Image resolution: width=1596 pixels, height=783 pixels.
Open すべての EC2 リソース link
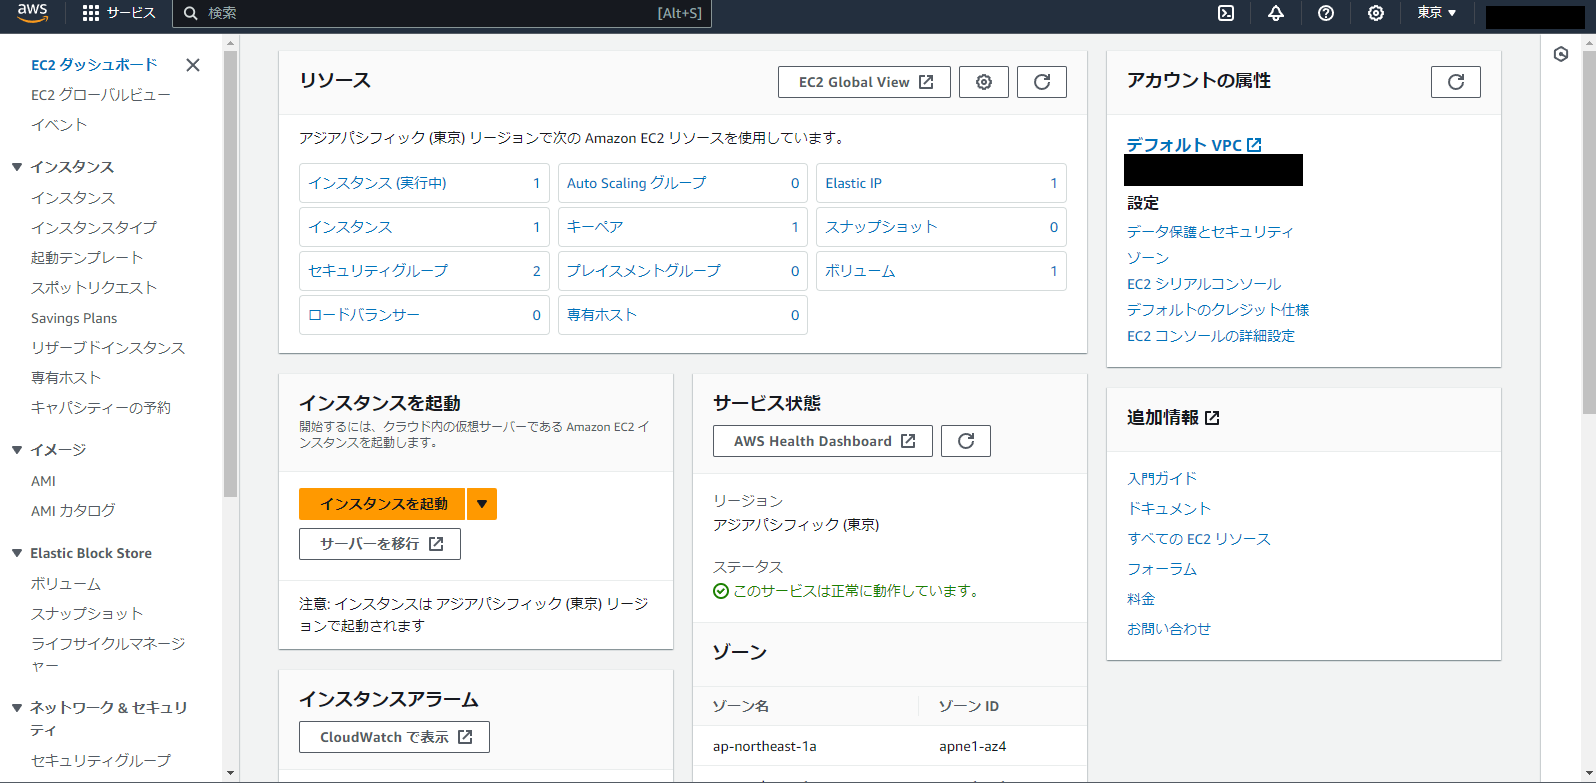(x=1199, y=539)
